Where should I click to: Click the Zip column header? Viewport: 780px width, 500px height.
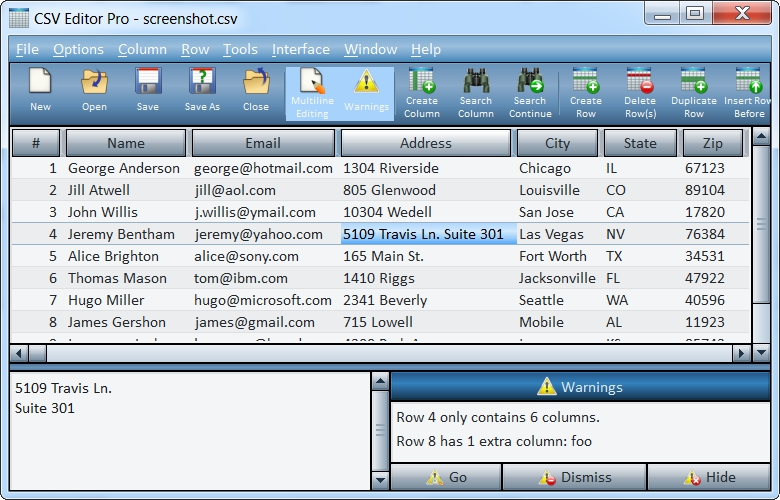coord(713,143)
